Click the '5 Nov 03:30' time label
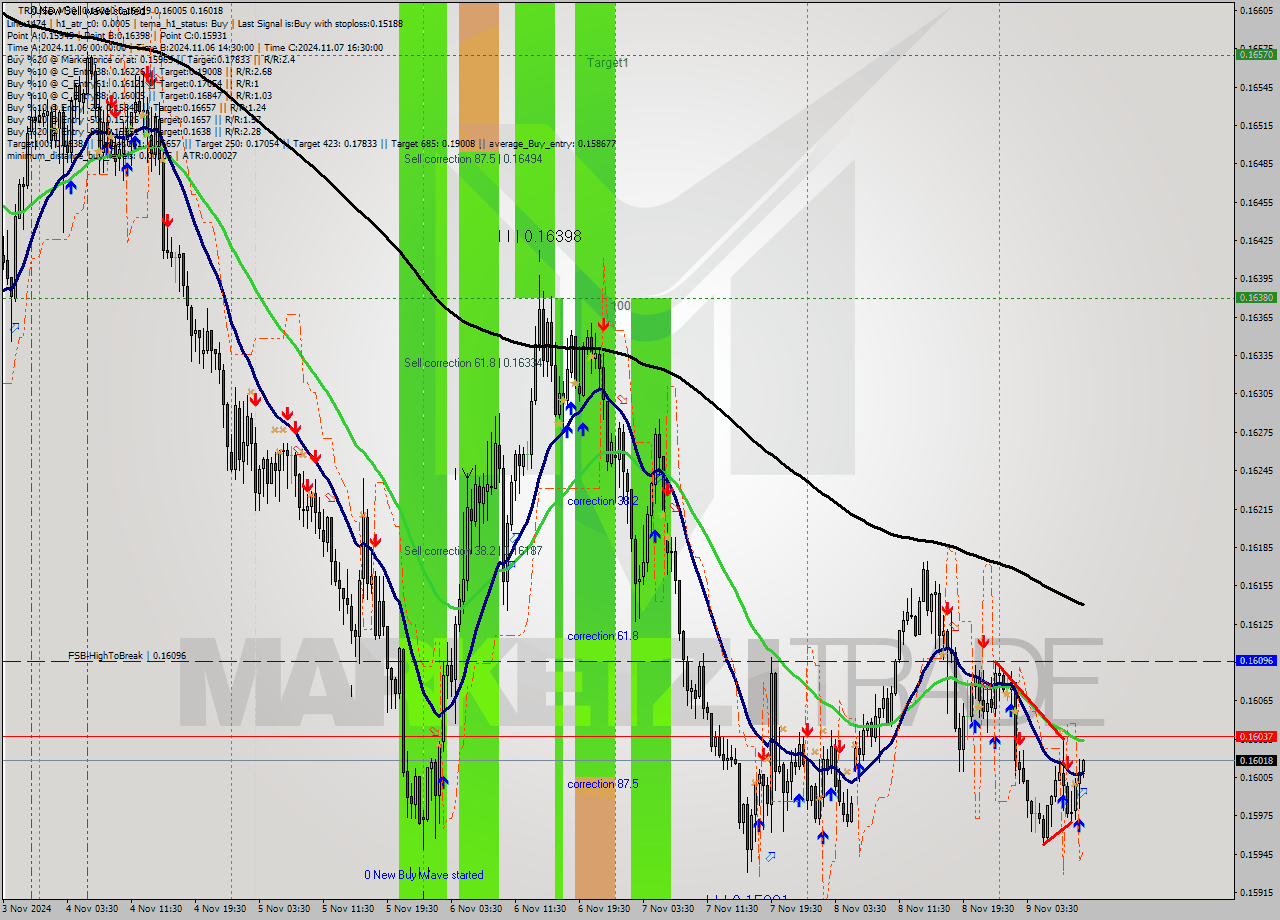The height and width of the screenshot is (920, 1280). [284, 909]
